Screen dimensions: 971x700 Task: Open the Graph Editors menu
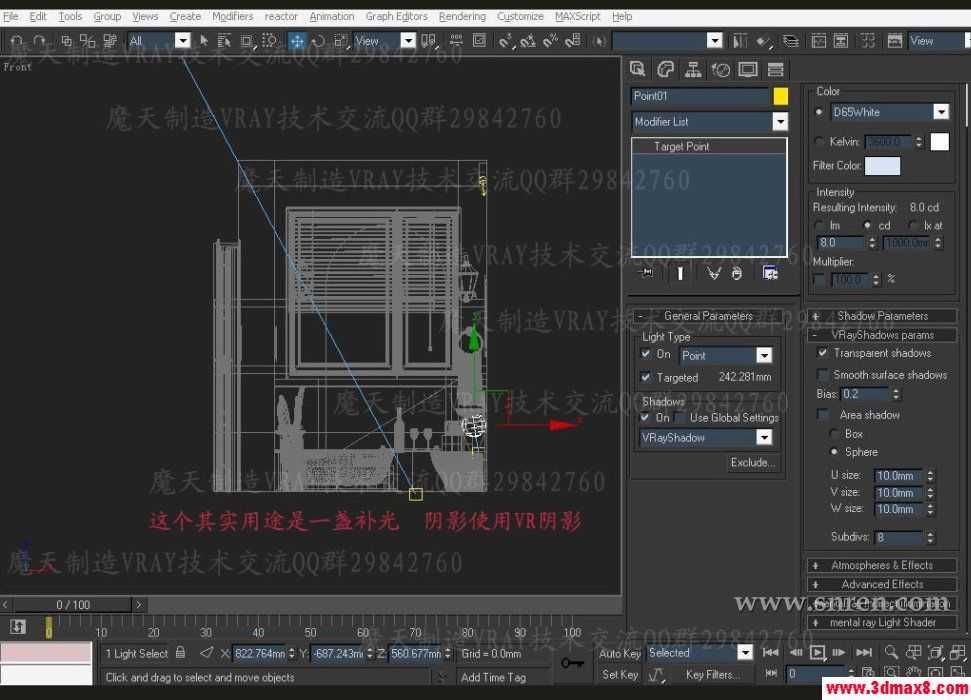[x=396, y=16]
